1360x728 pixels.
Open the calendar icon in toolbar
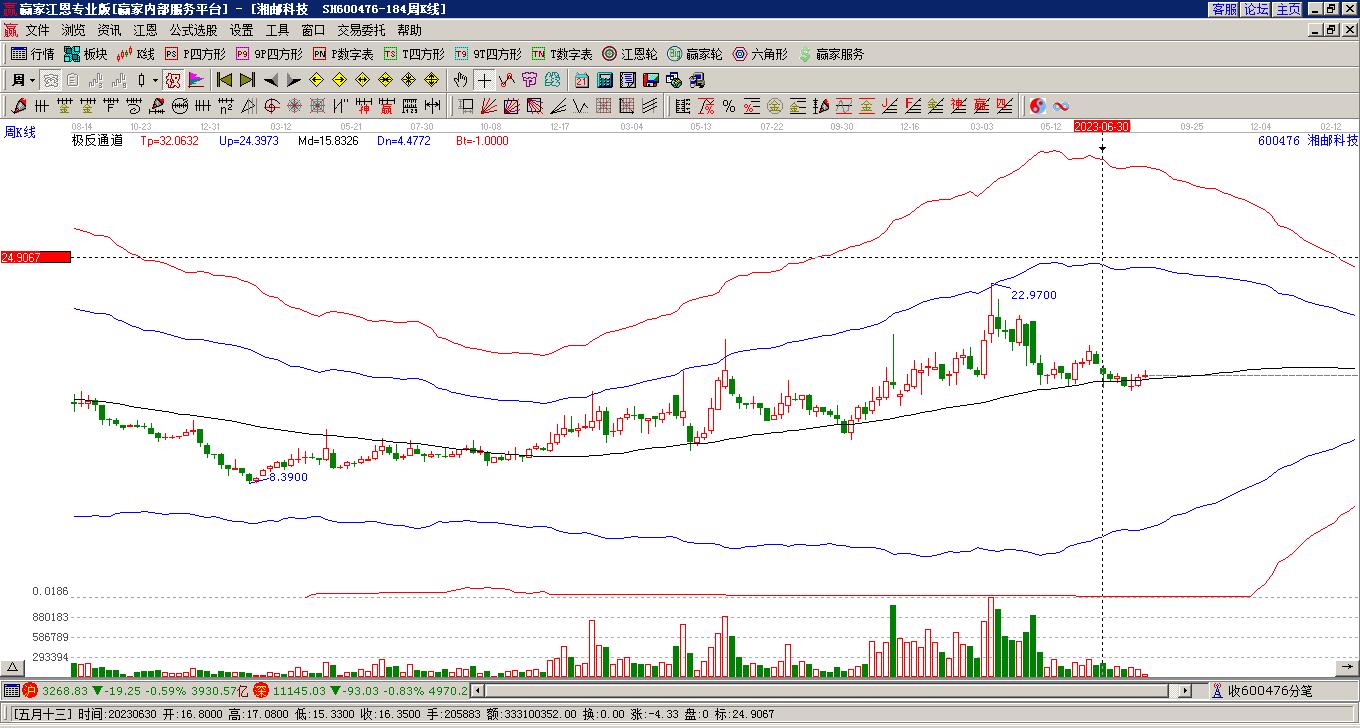coord(581,80)
